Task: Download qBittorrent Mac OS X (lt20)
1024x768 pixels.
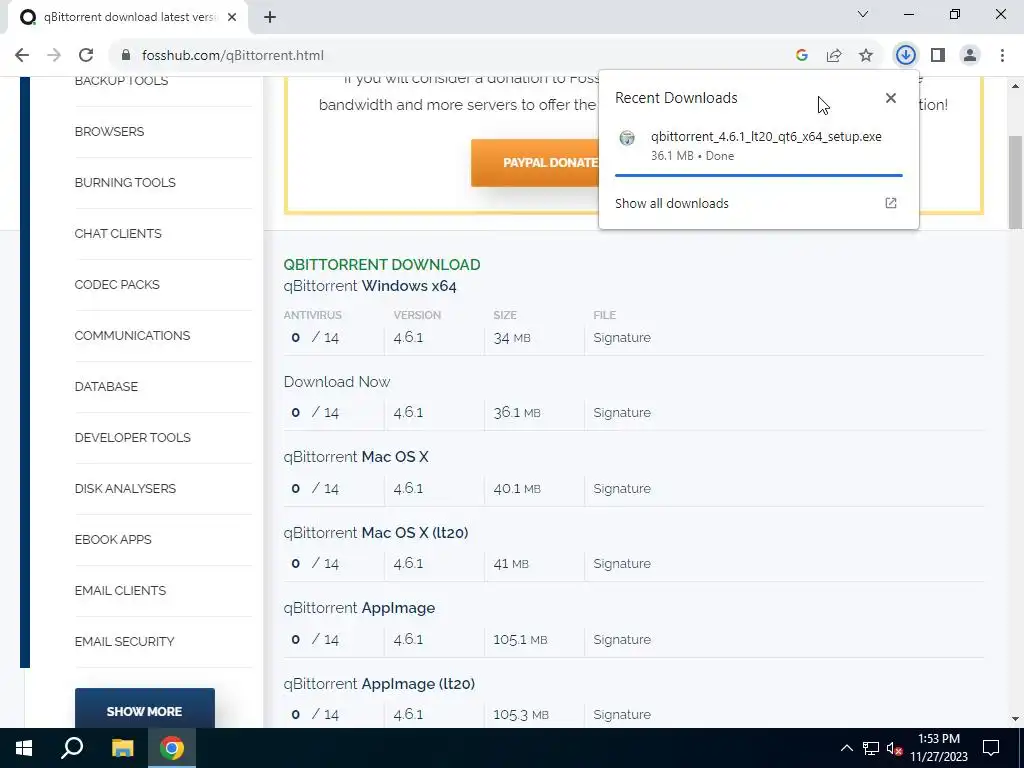Action: (x=376, y=532)
